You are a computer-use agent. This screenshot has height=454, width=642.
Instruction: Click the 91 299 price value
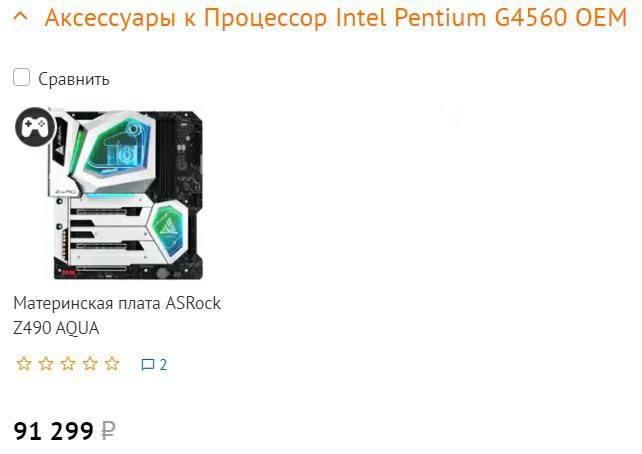click(54, 431)
